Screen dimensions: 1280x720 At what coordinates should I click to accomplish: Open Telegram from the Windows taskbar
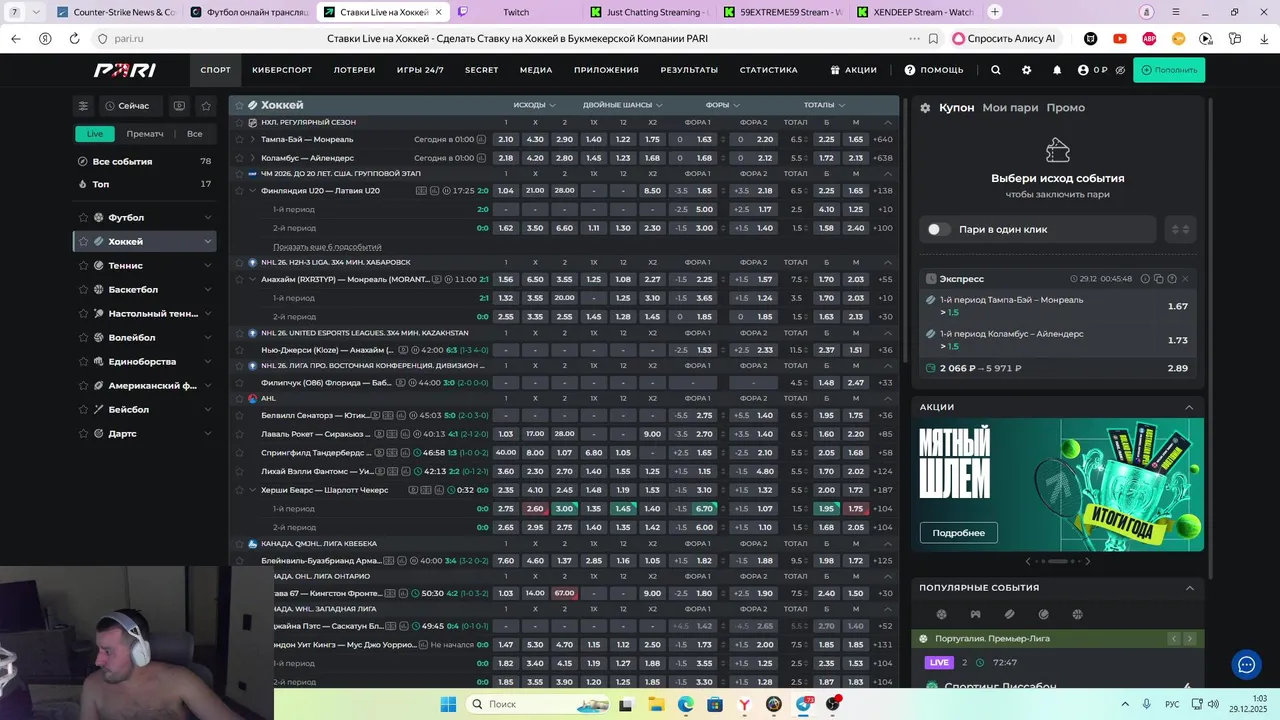point(803,704)
